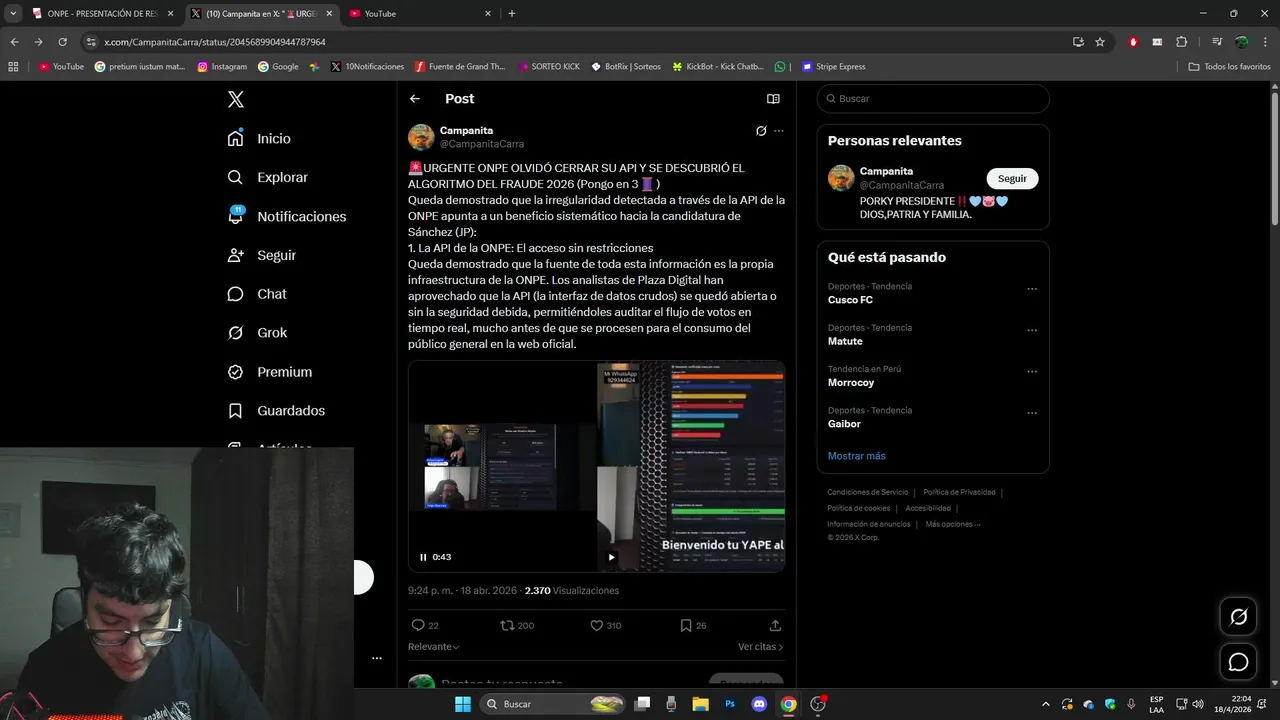
Task: Open Condiciones de Servicio link
Action: coord(867,492)
